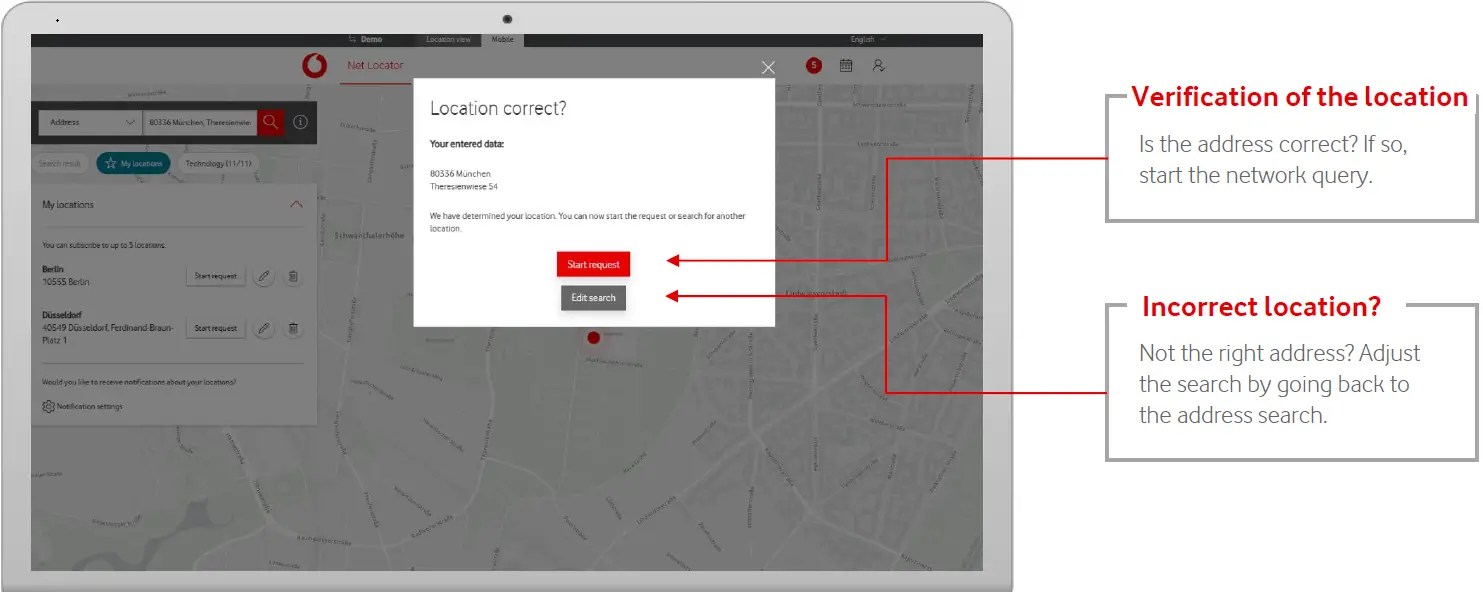
Task: Open the user account icon
Action: click(x=878, y=66)
